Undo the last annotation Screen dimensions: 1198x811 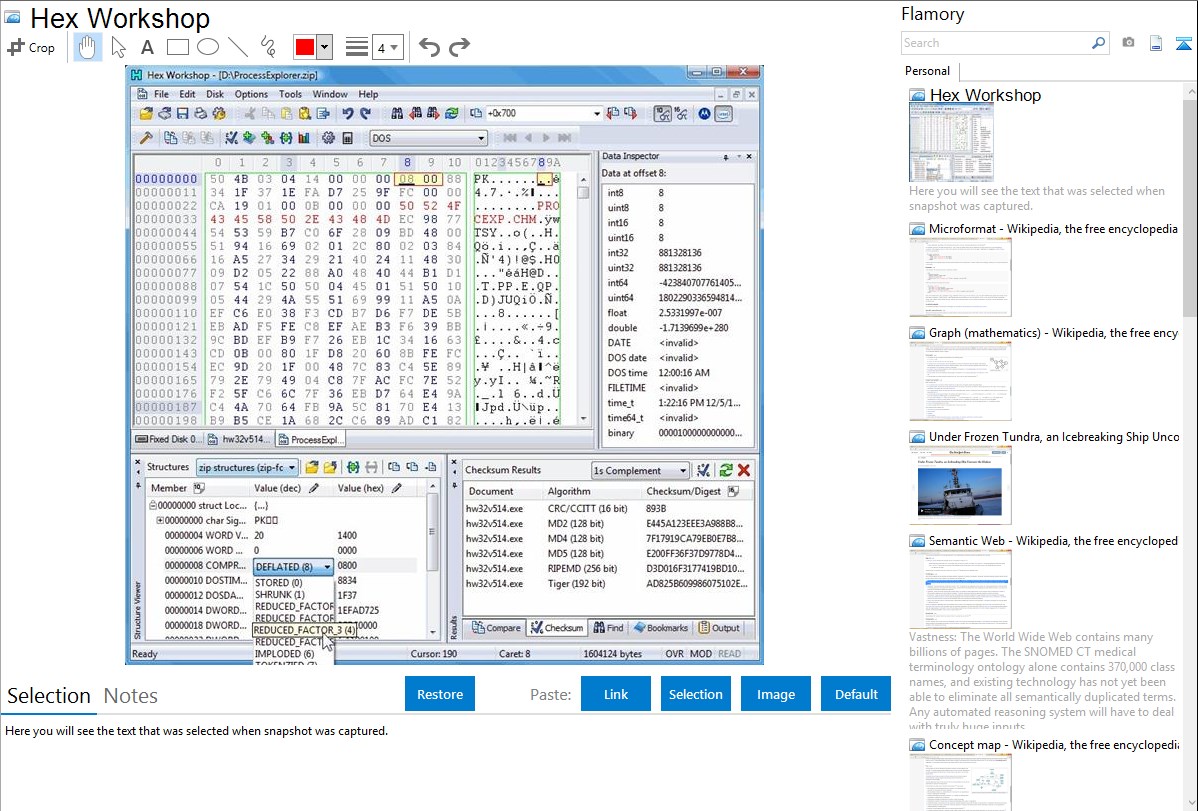coord(429,47)
